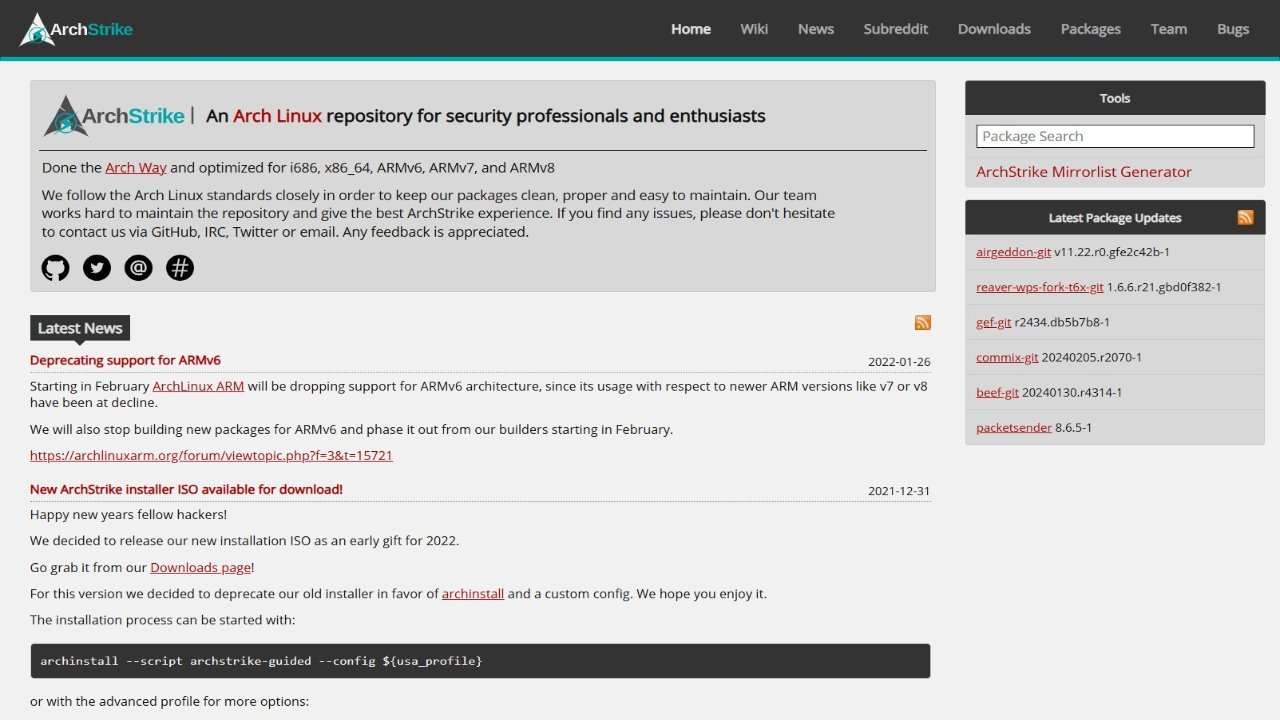Open the Bugs menu item

tap(1233, 29)
